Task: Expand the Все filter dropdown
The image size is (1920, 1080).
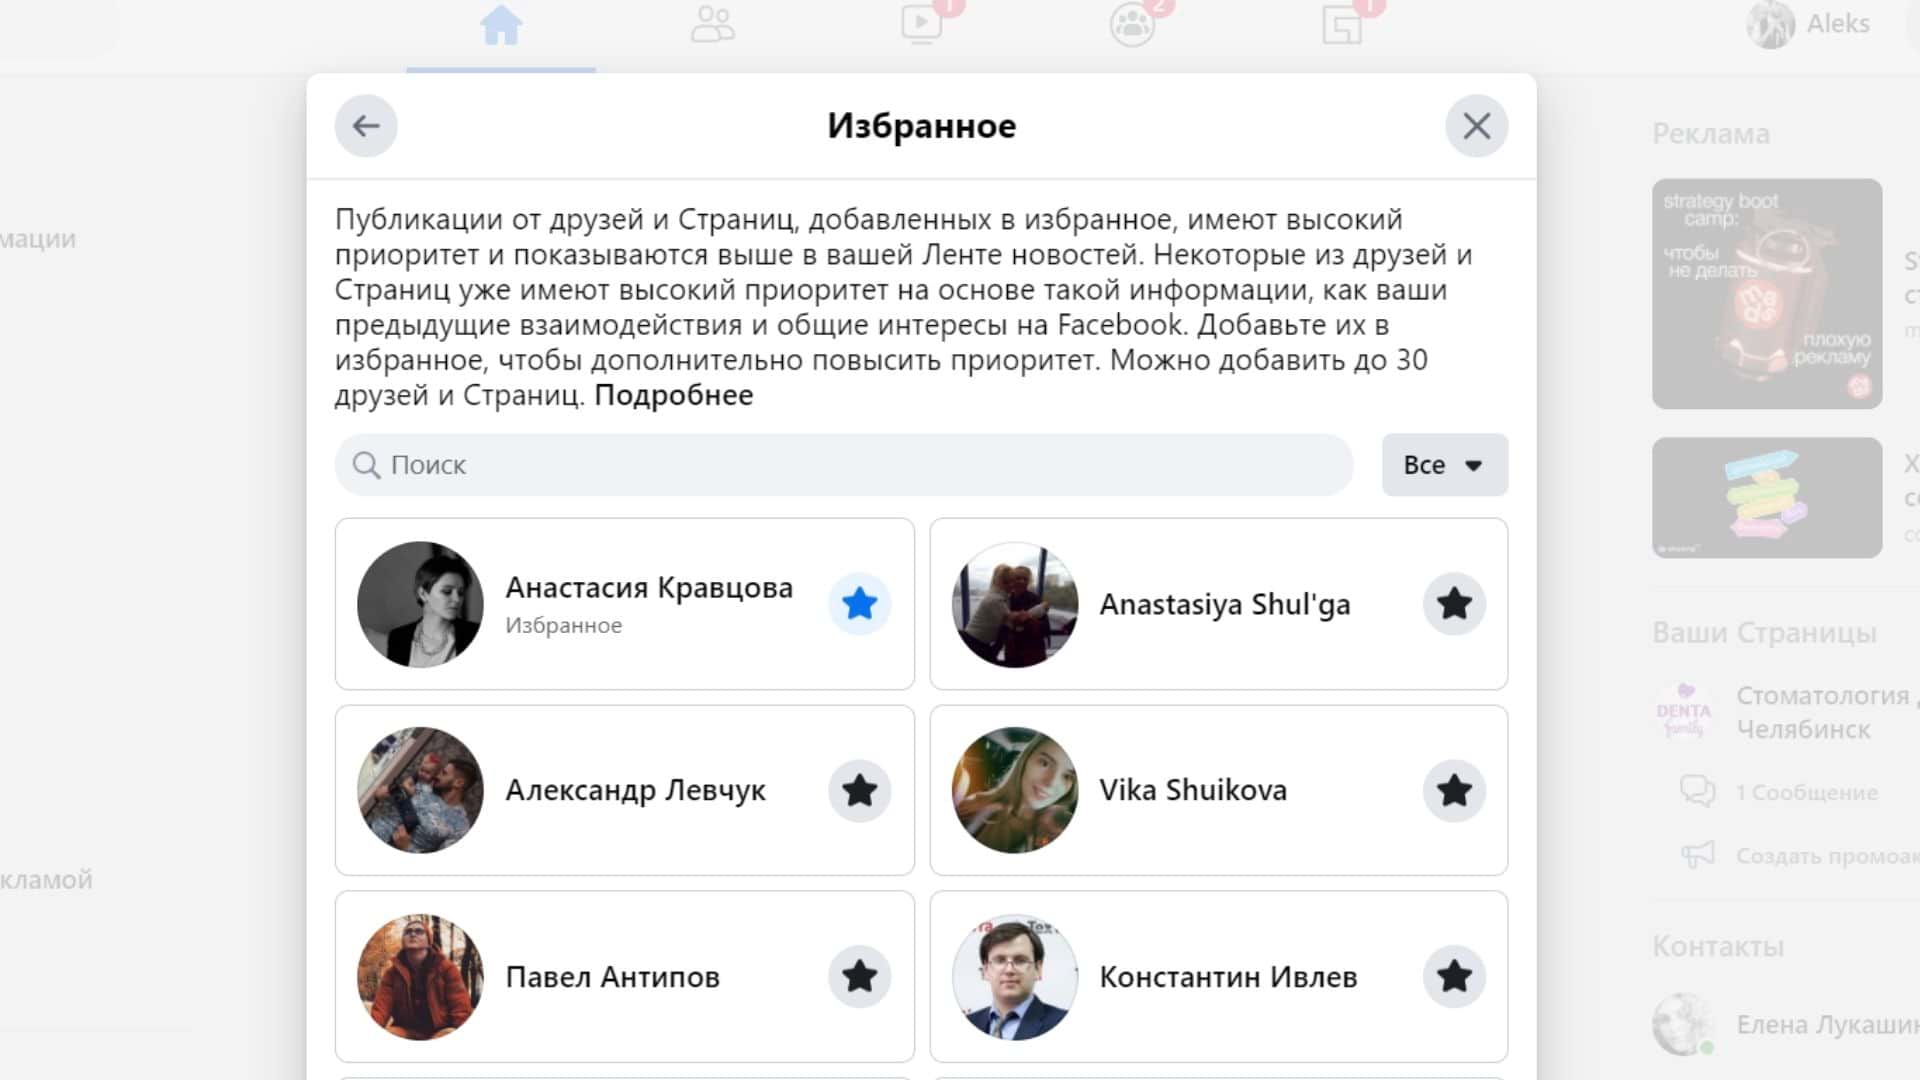Action: pyautogui.click(x=1445, y=465)
